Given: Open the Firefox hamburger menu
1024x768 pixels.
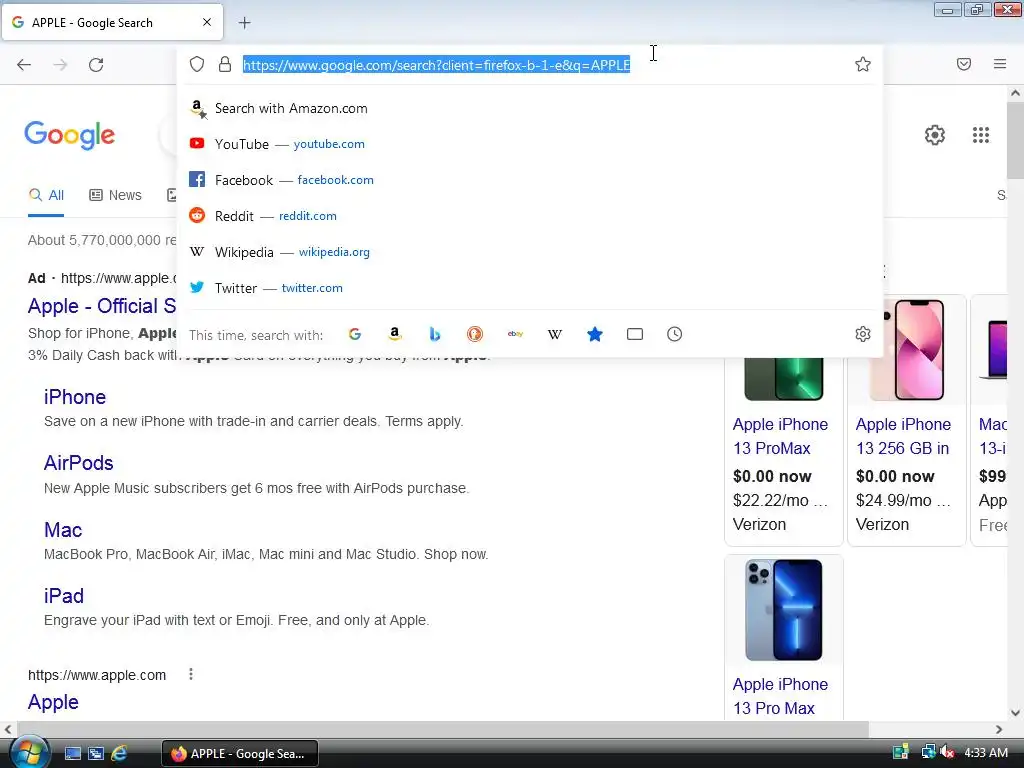Looking at the screenshot, I should pos(1000,64).
